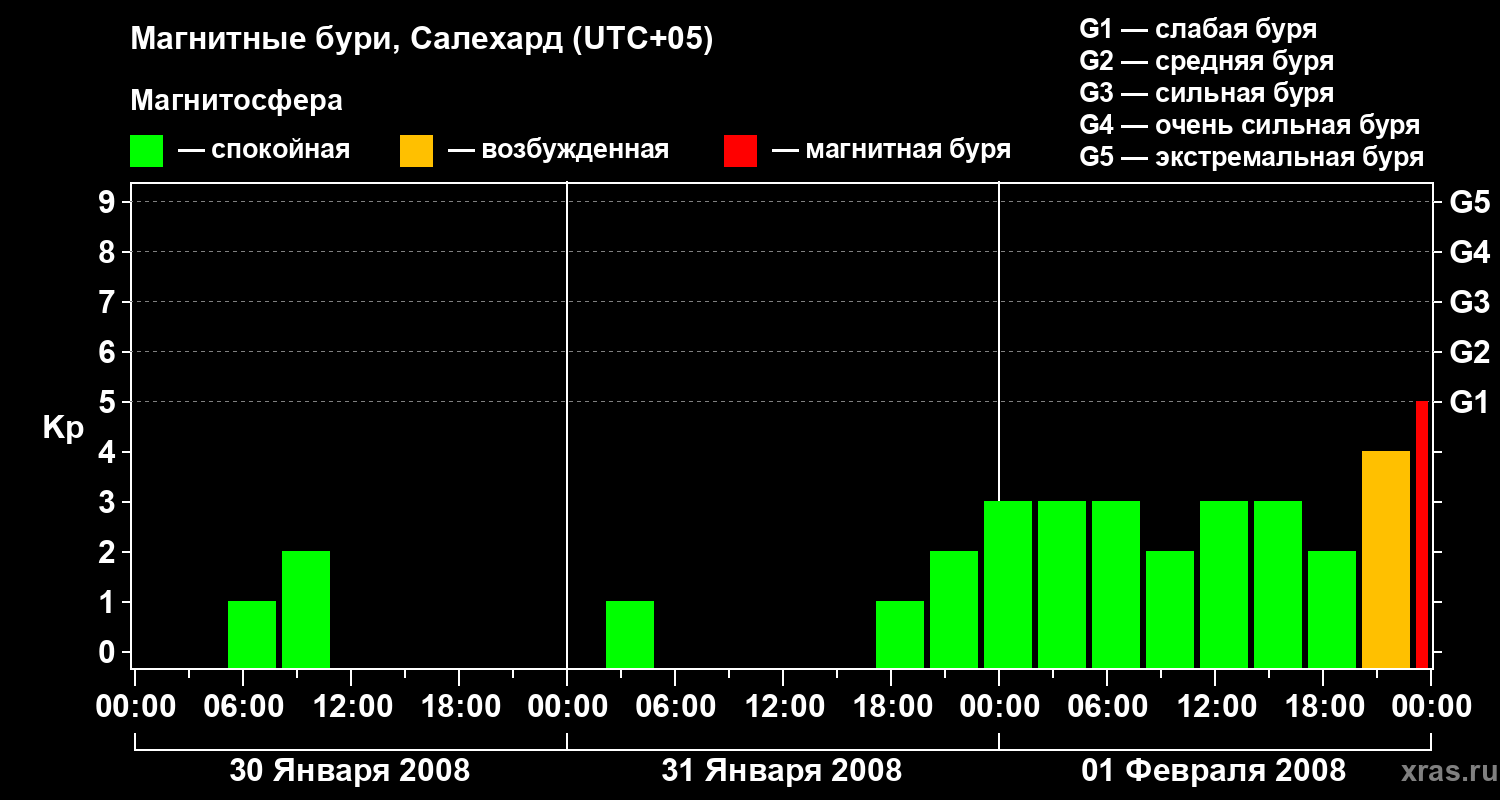Click the '— спокойная' legend label
Viewport: 1500px width, 800px height.
coord(264,151)
